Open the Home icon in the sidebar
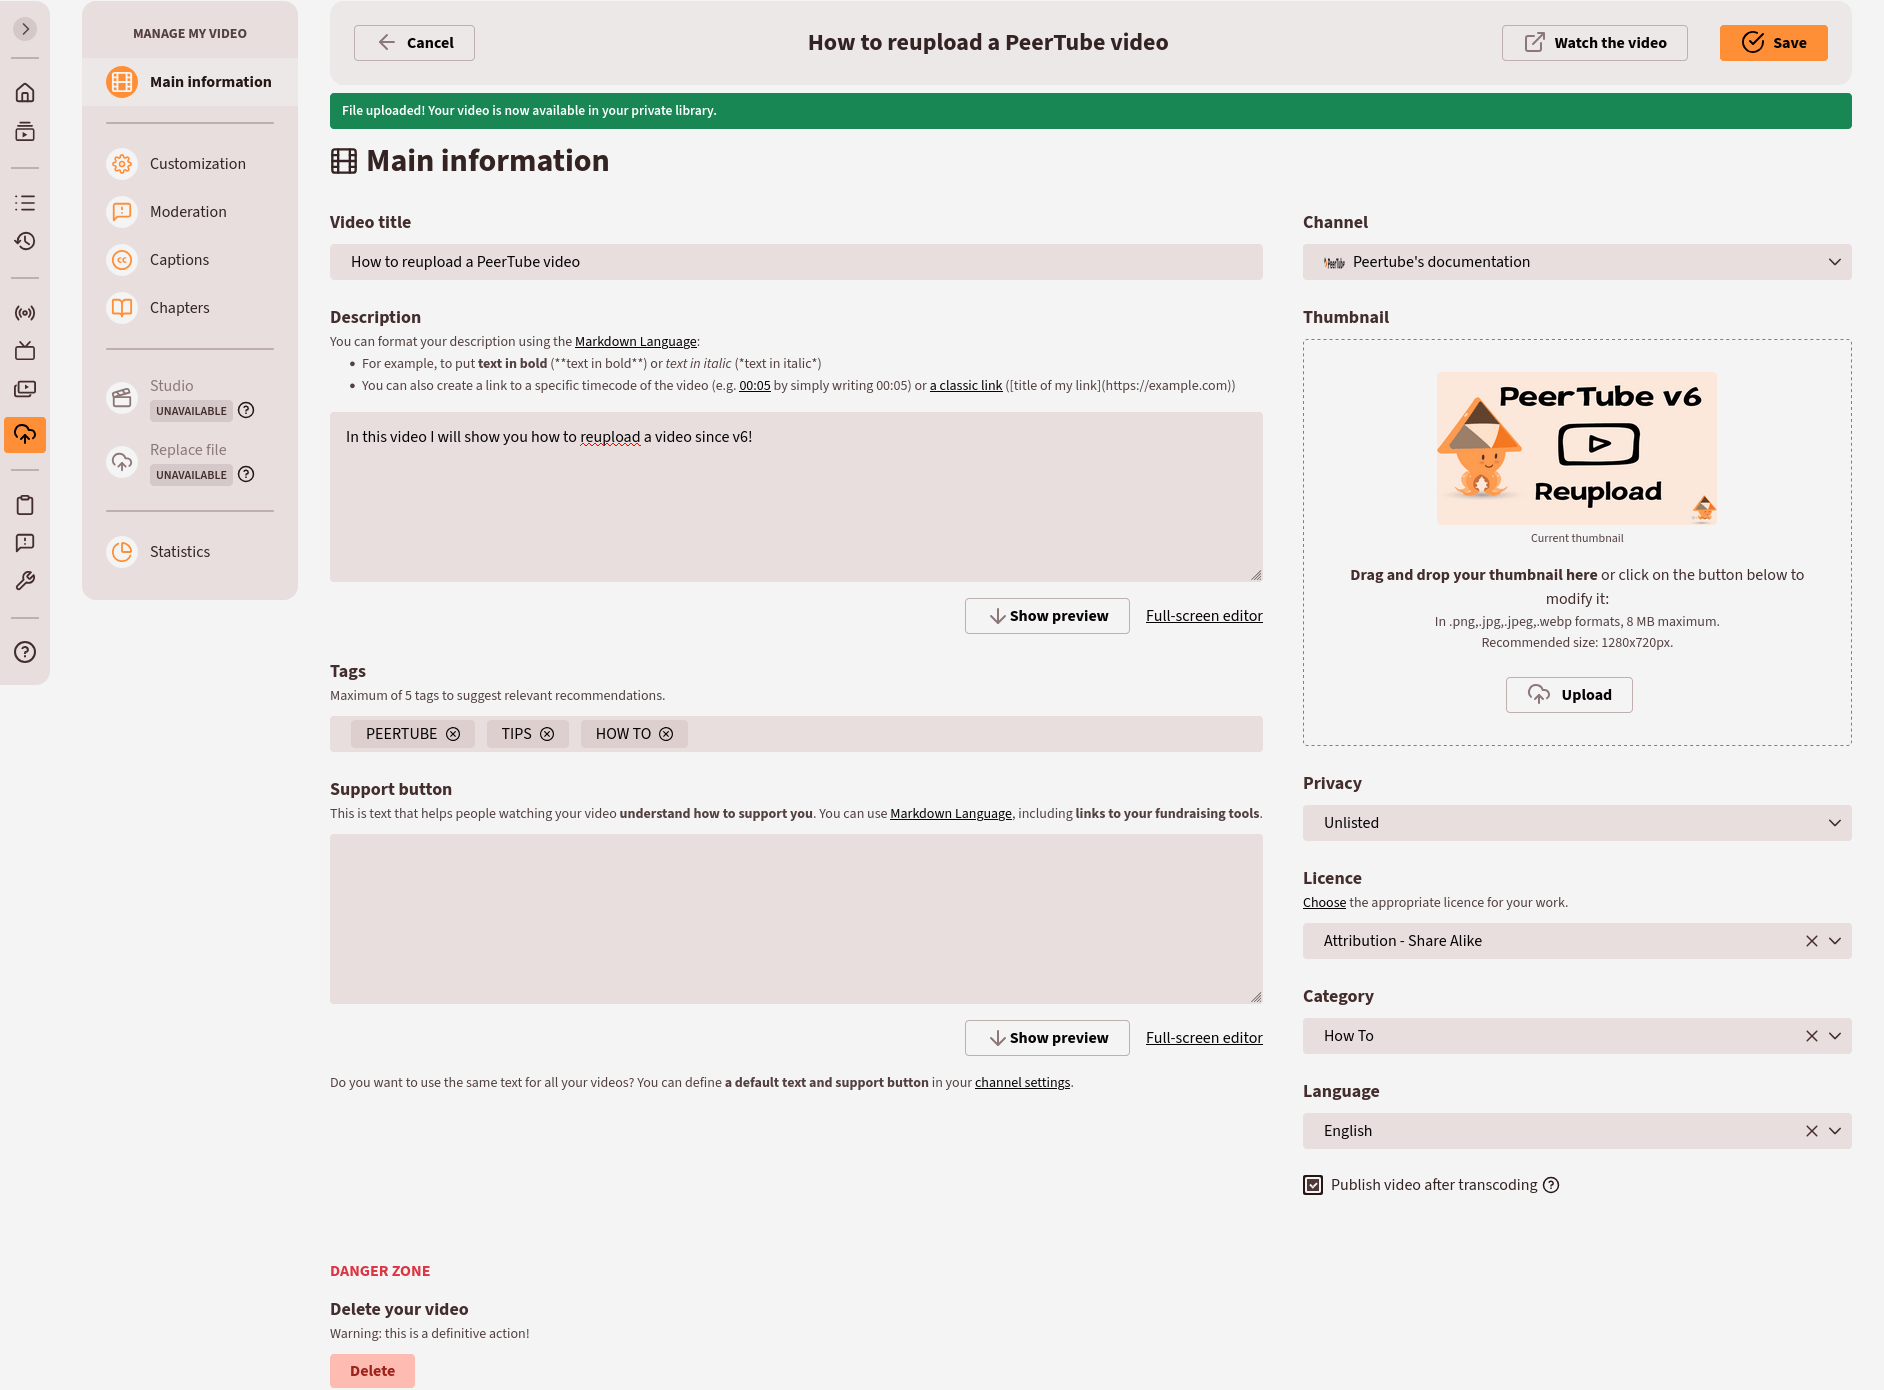Viewport: 1884px width, 1390px height. (x=25, y=93)
